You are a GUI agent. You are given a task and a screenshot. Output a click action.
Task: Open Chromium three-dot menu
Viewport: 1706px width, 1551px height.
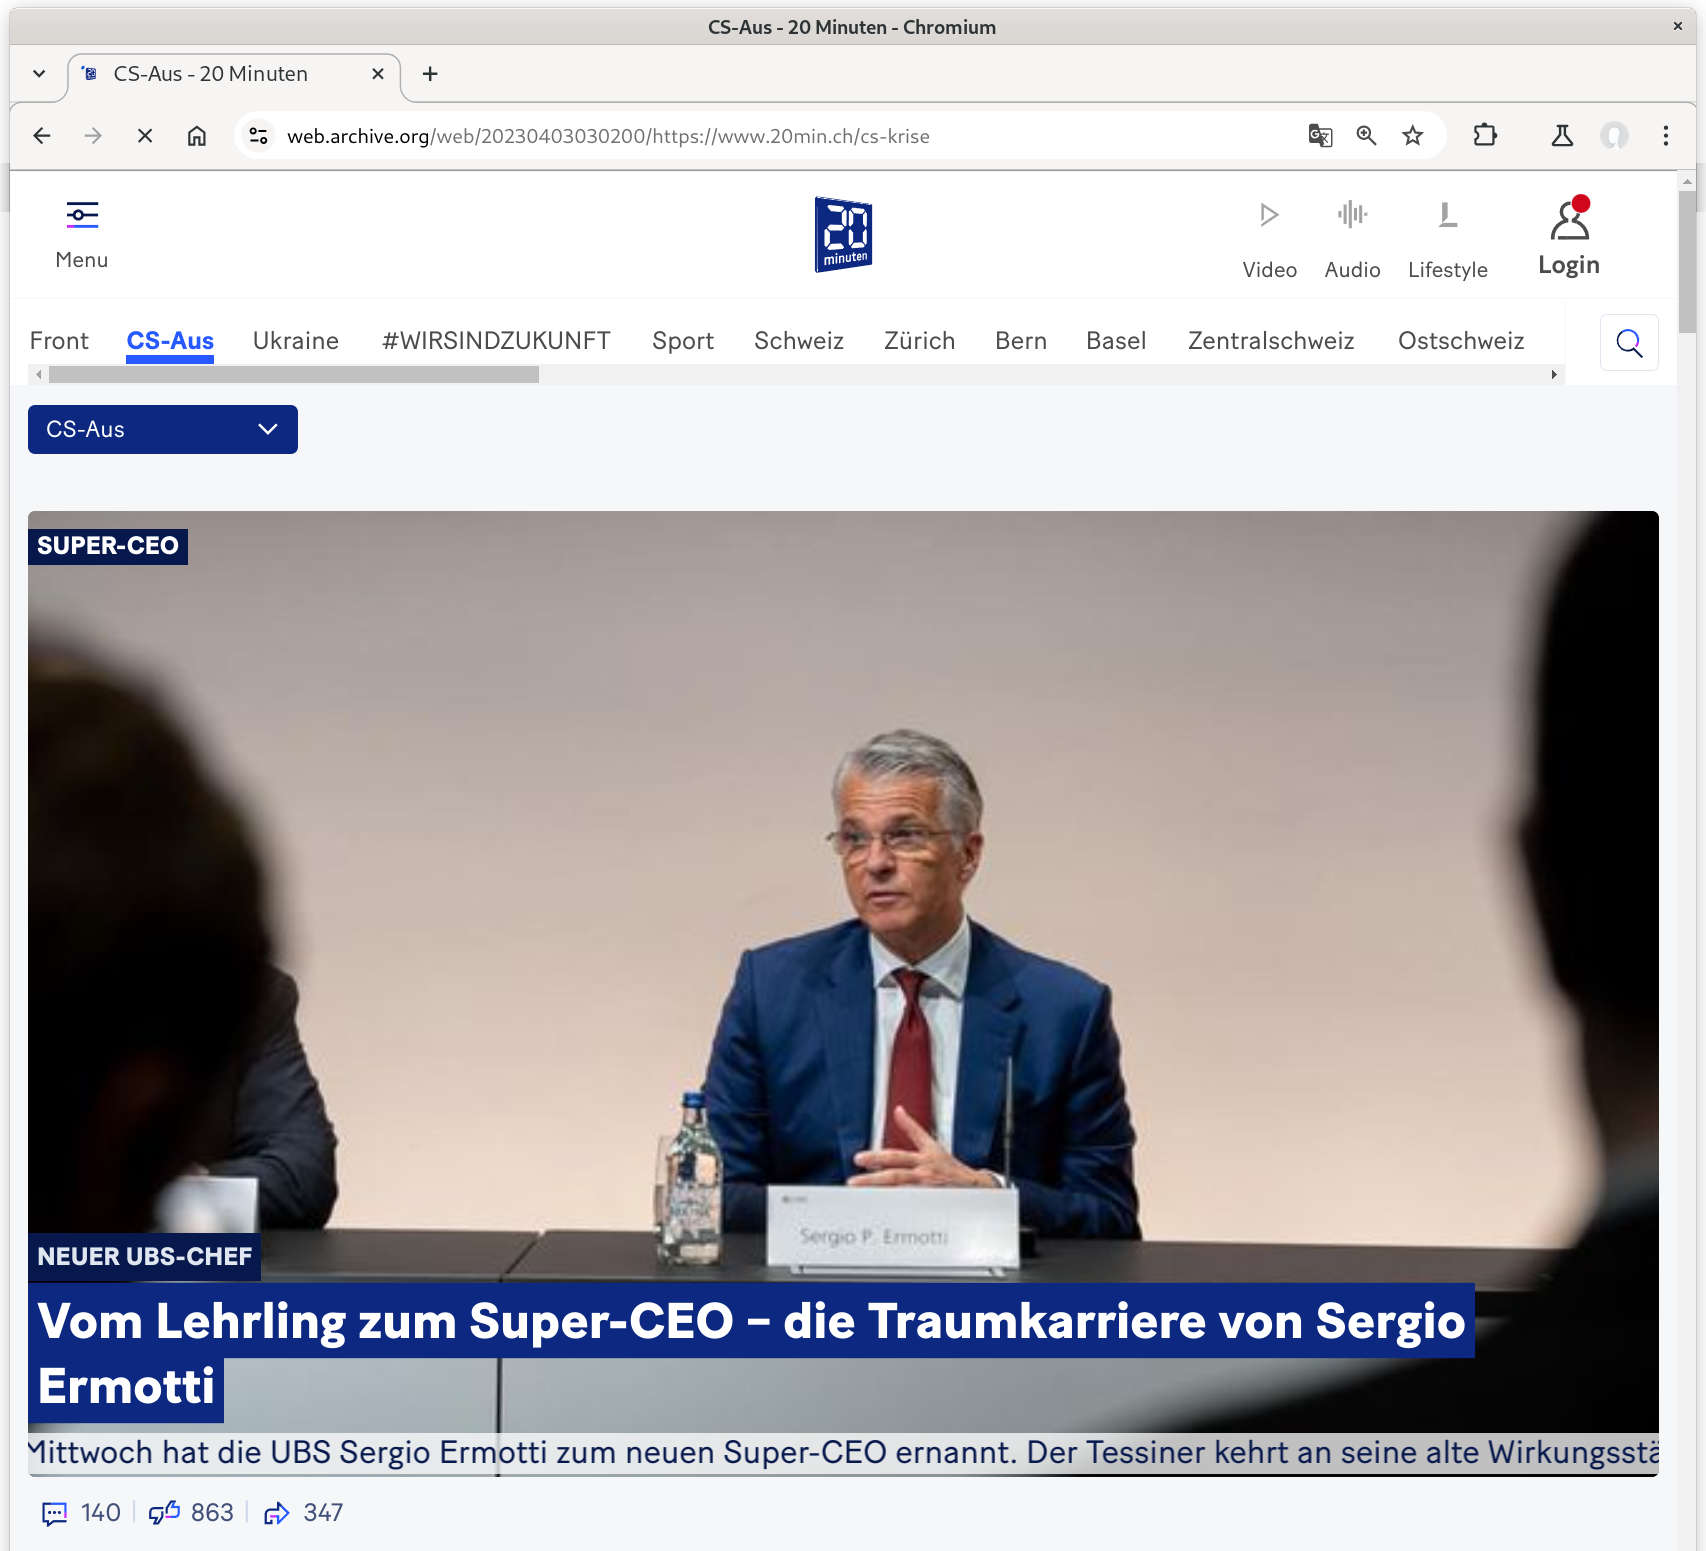tap(1665, 136)
